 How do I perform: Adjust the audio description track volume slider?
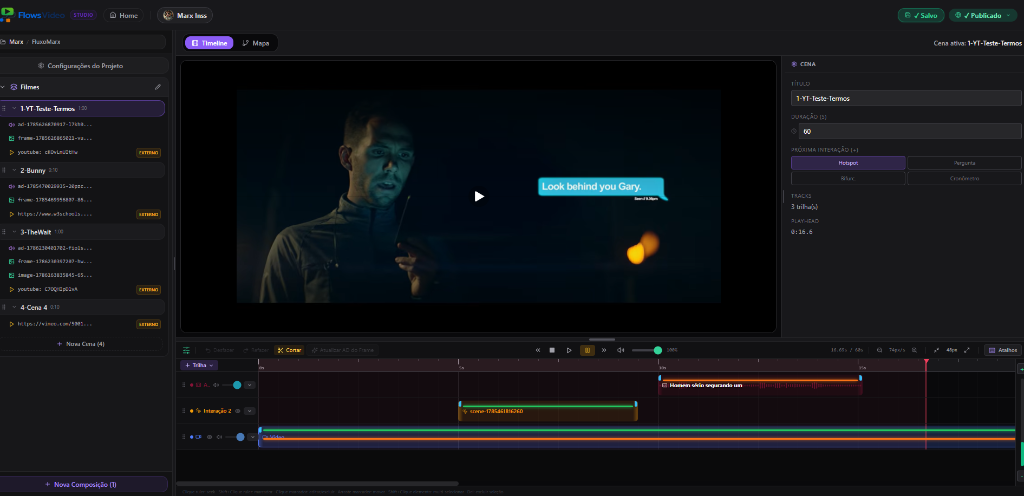tap(232, 385)
